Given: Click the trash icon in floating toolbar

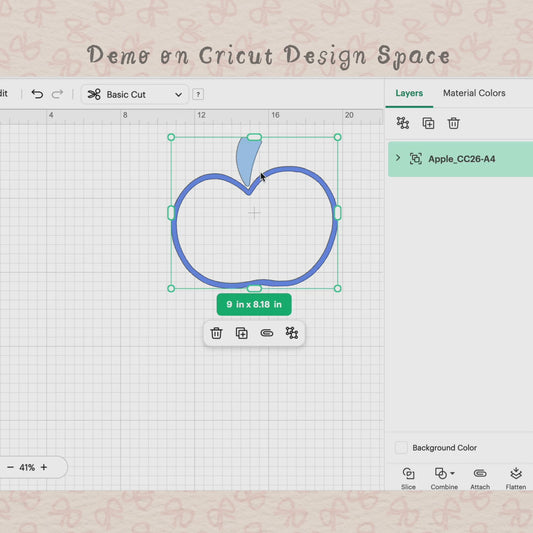Looking at the screenshot, I should click(x=216, y=333).
